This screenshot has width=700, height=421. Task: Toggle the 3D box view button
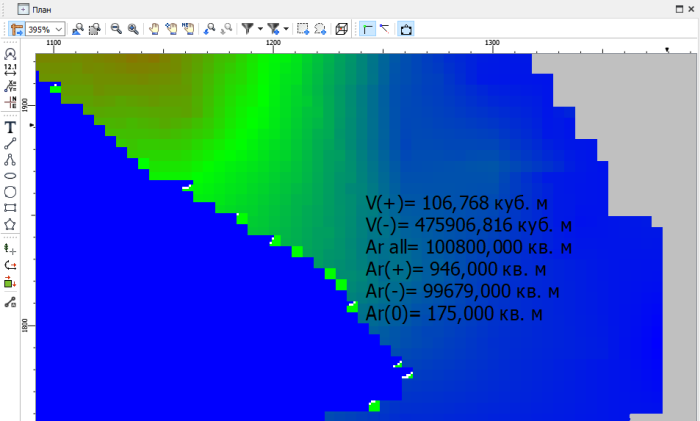[342, 30]
